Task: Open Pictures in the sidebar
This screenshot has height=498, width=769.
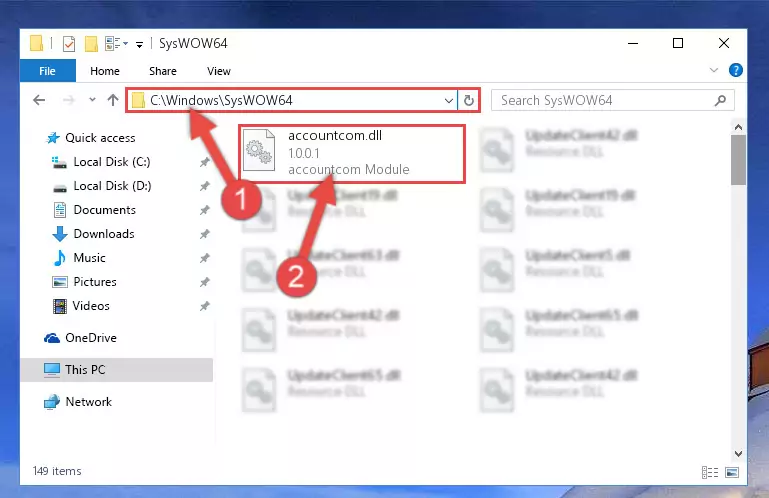Action: pos(84,282)
